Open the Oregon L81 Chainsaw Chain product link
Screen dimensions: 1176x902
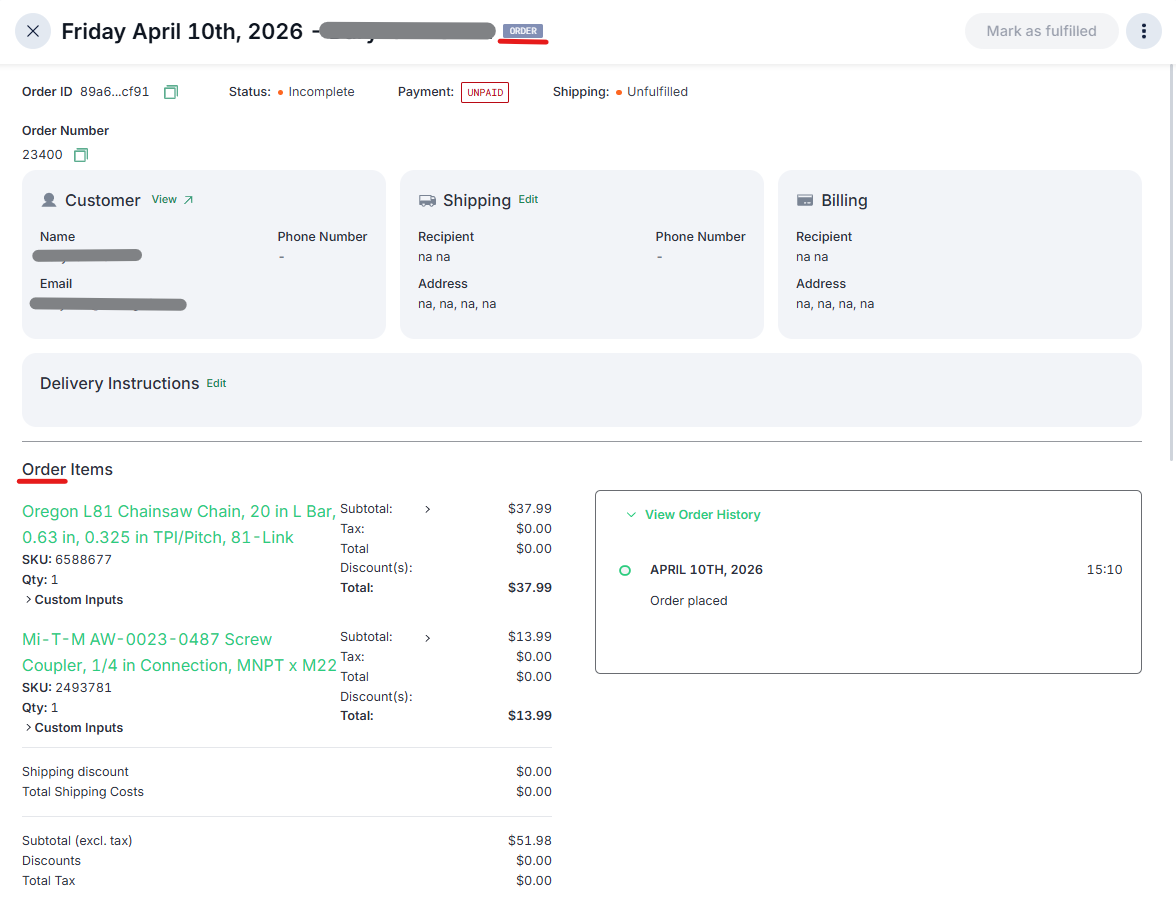(178, 524)
